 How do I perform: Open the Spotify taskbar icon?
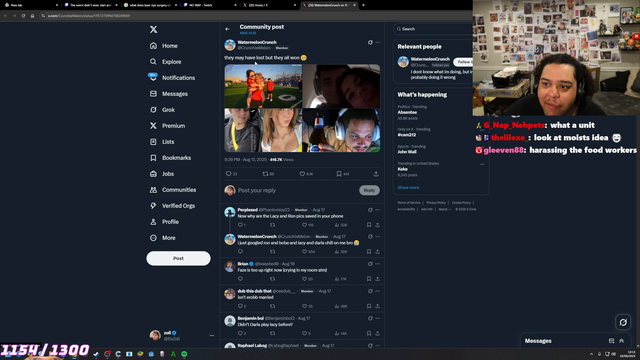(x=184, y=354)
